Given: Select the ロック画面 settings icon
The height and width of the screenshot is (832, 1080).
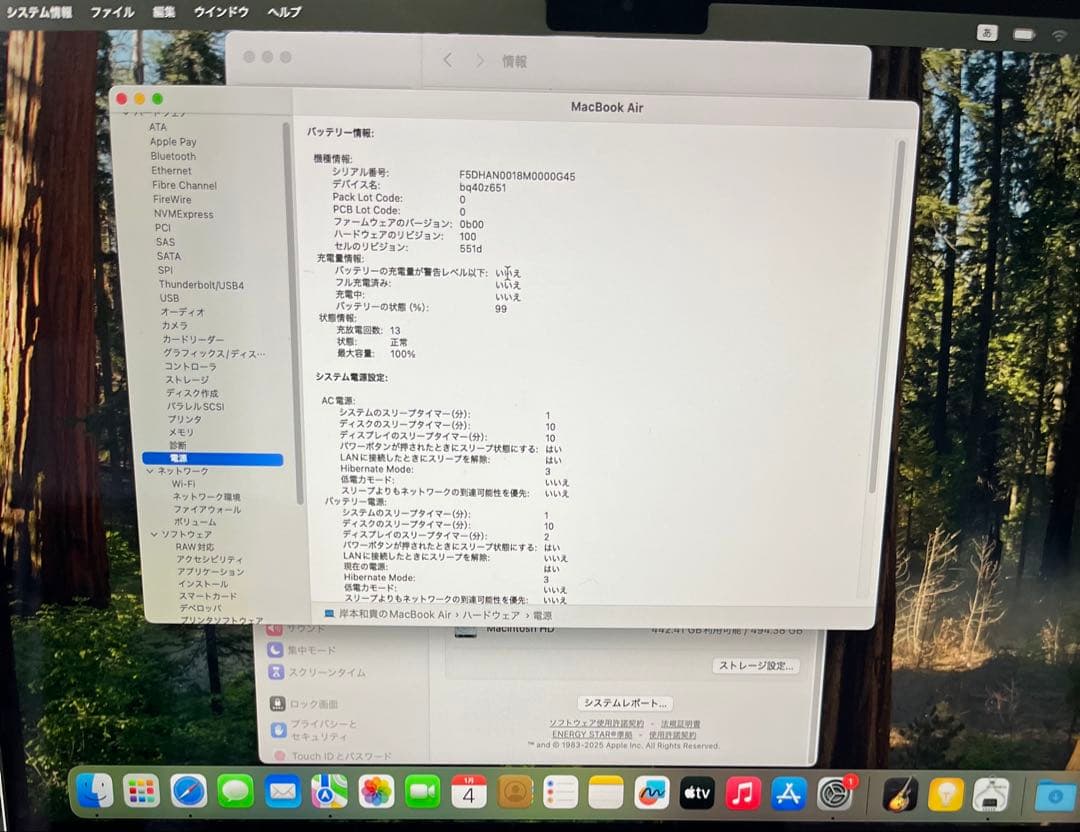Looking at the screenshot, I should coord(277,703).
